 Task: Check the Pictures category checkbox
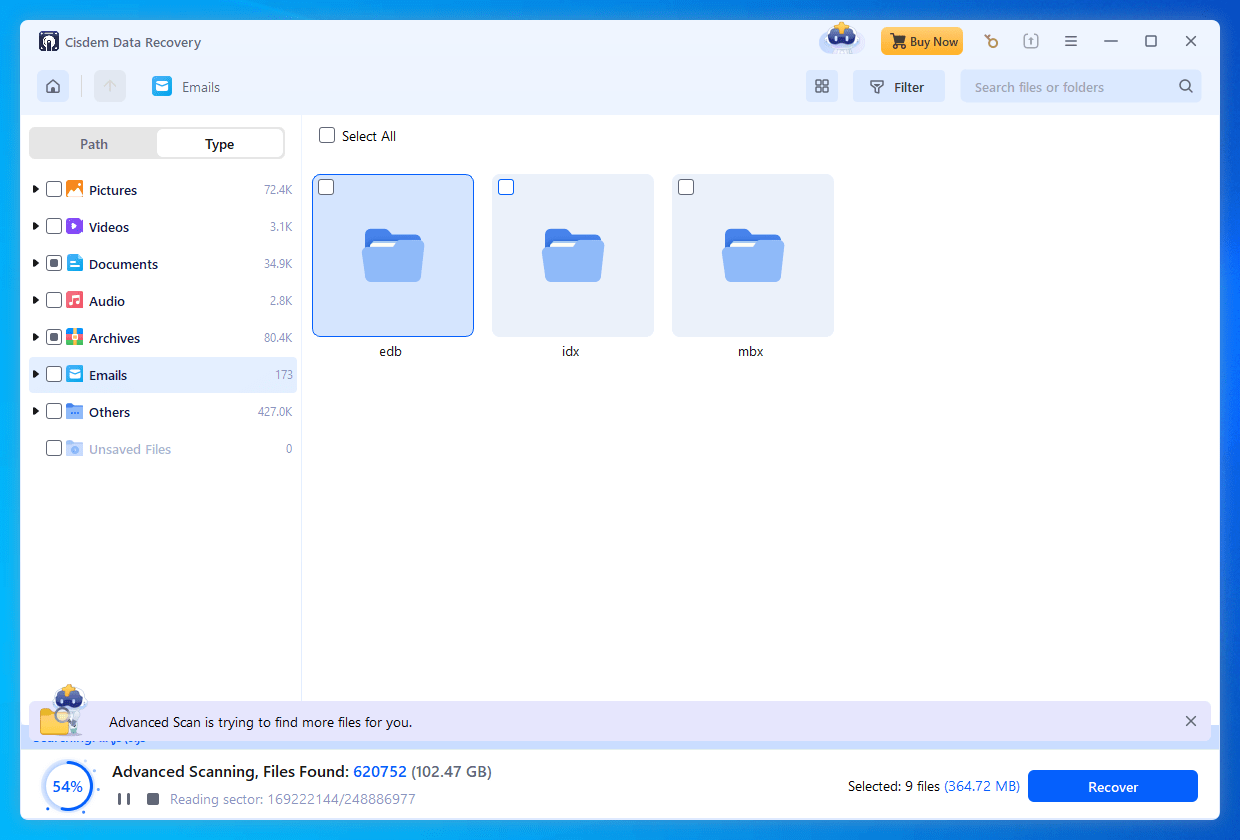(54, 190)
